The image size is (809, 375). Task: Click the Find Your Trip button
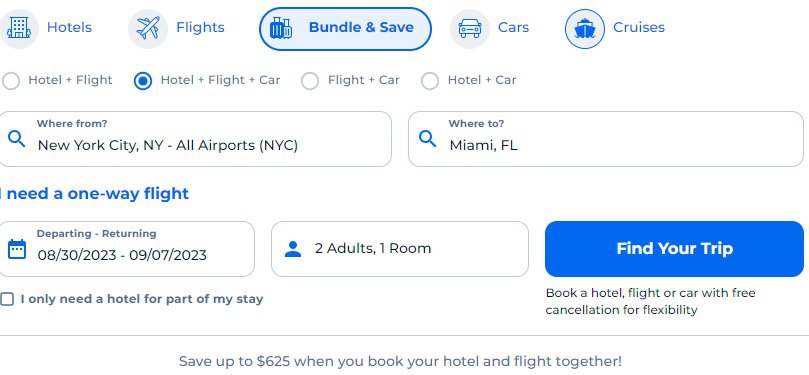point(674,249)
